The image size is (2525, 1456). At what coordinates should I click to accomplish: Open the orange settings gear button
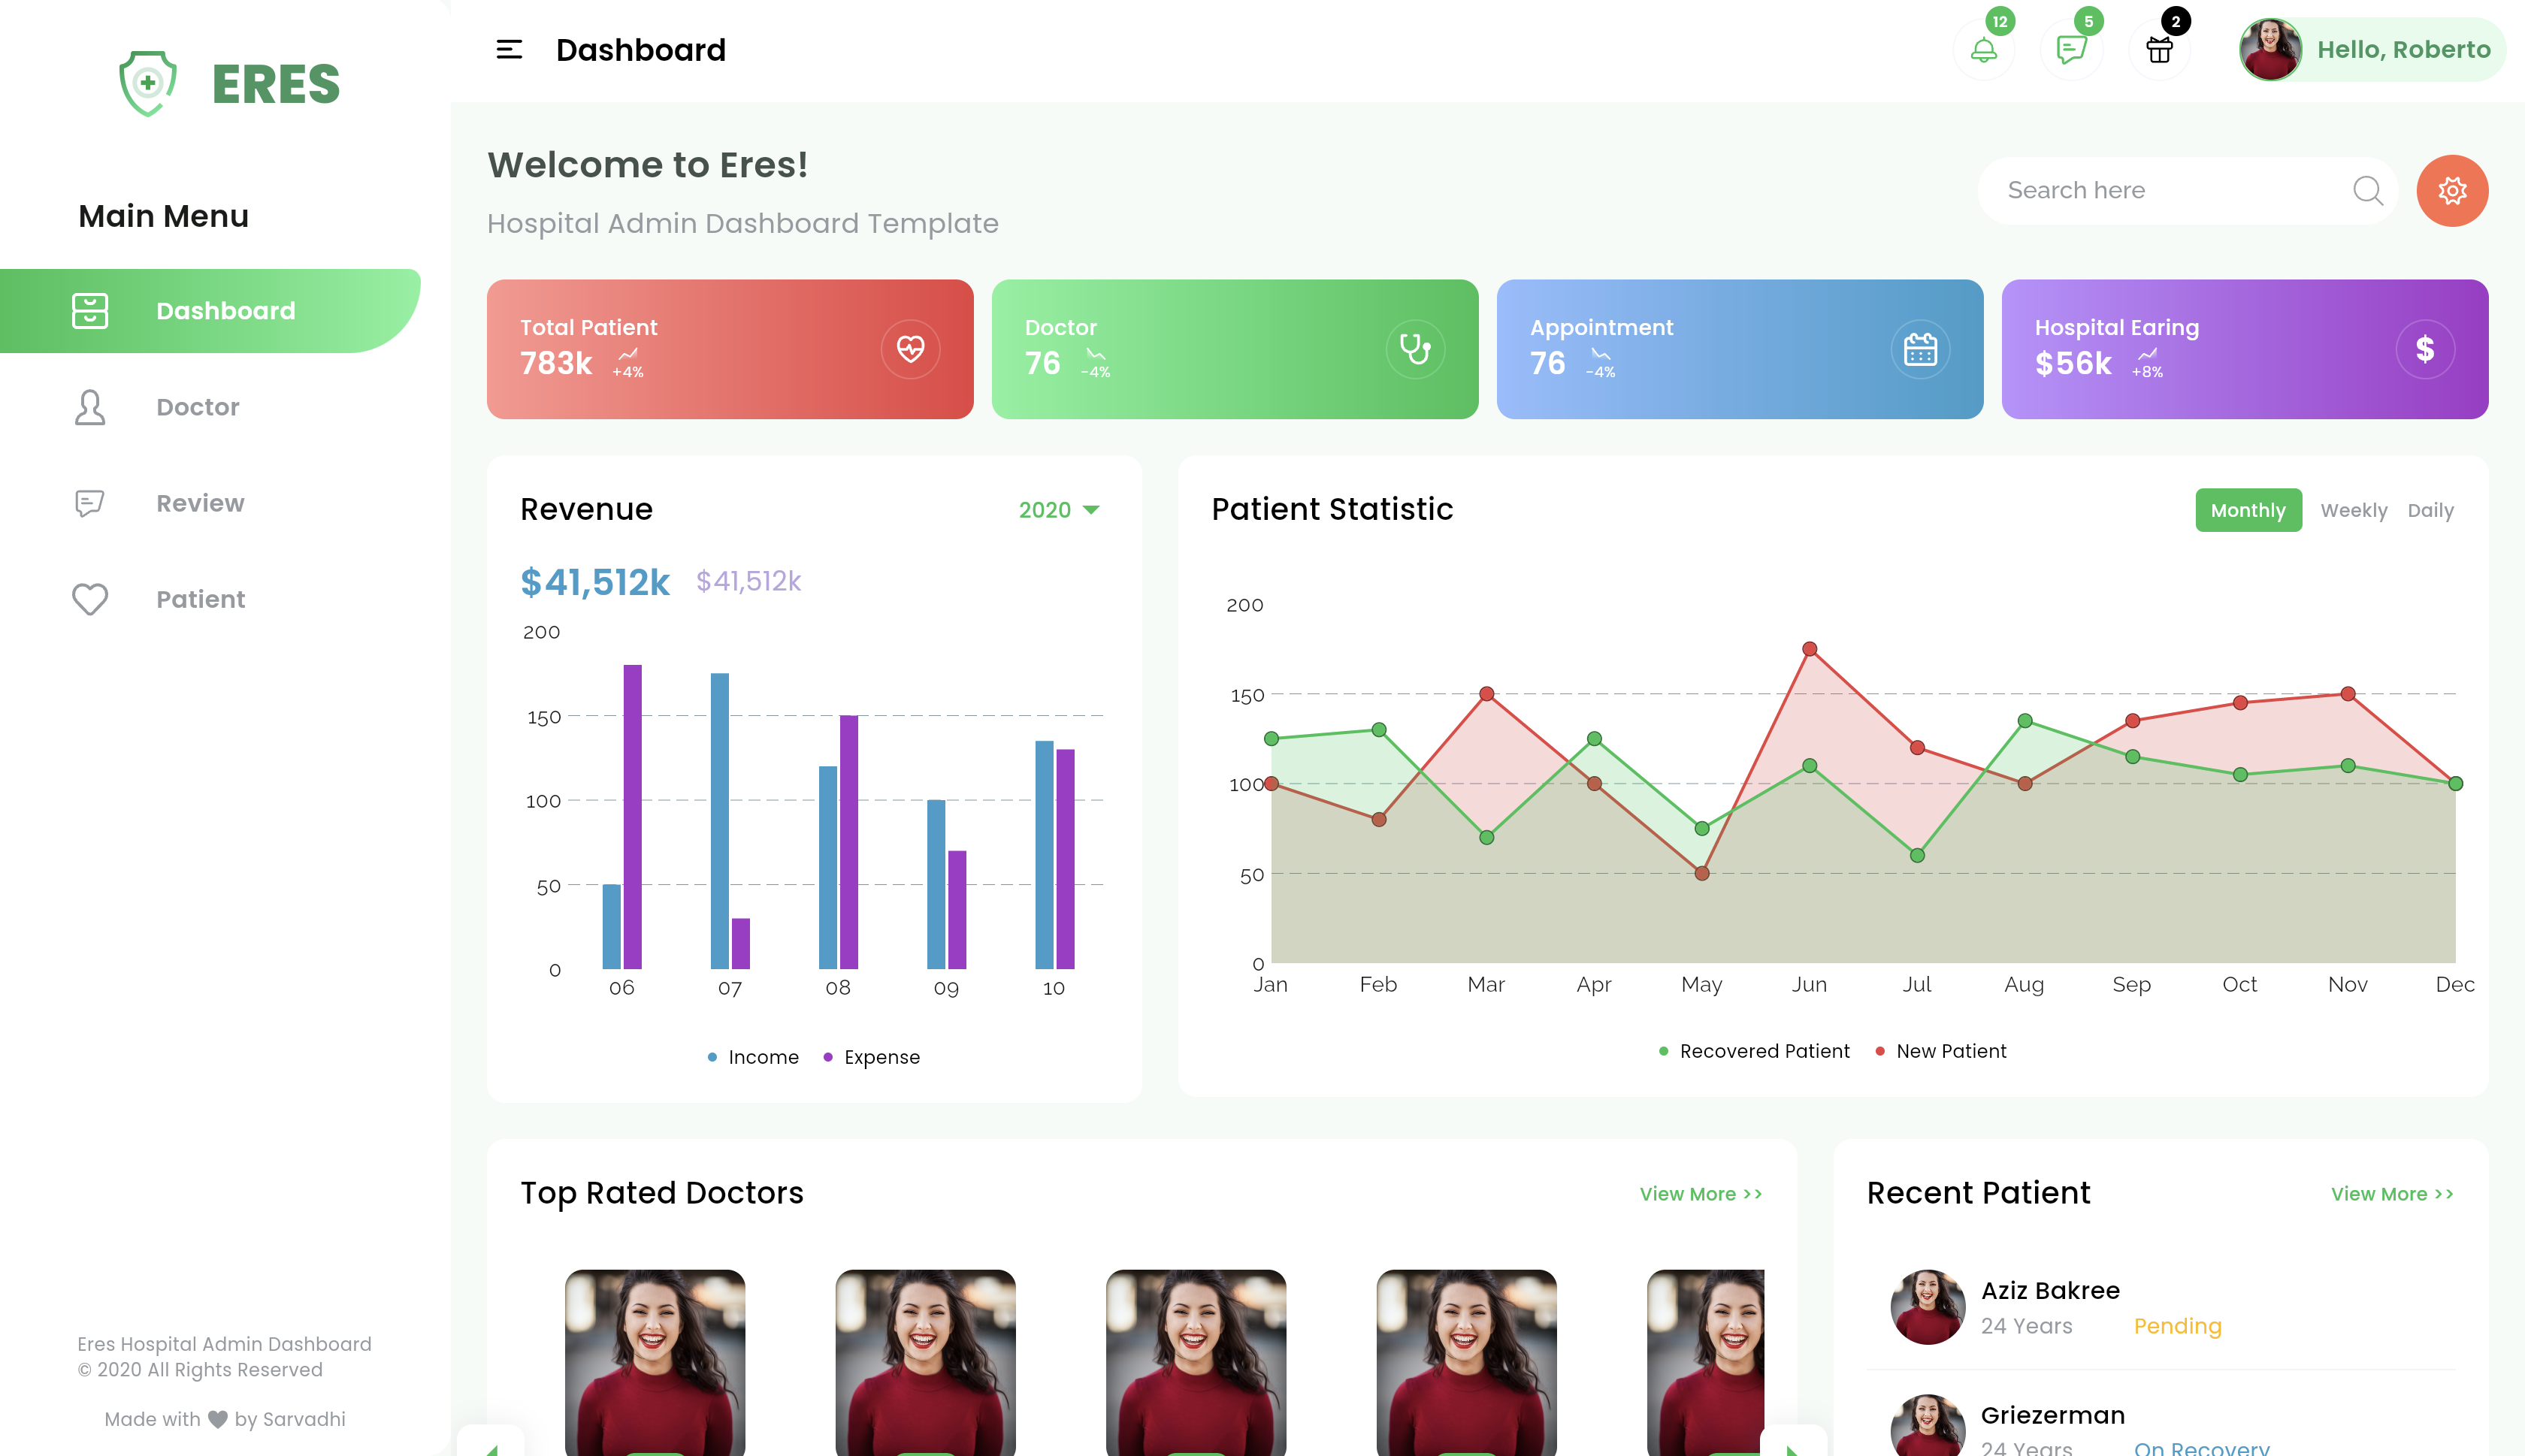click(x=2452, y=190)
